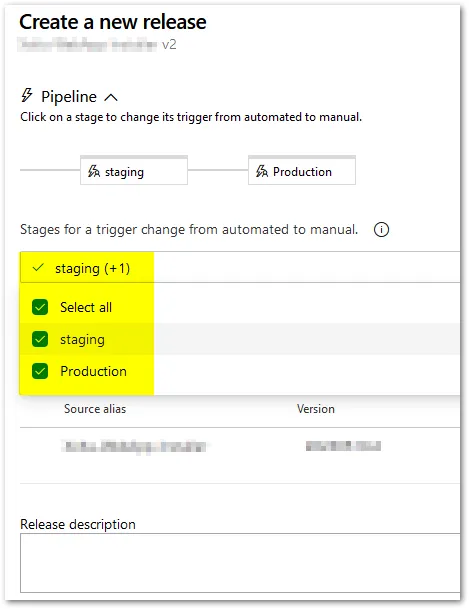Select the Production option label in list
Image resolution: width=469 pixels, height=609 pixels.
93,371
